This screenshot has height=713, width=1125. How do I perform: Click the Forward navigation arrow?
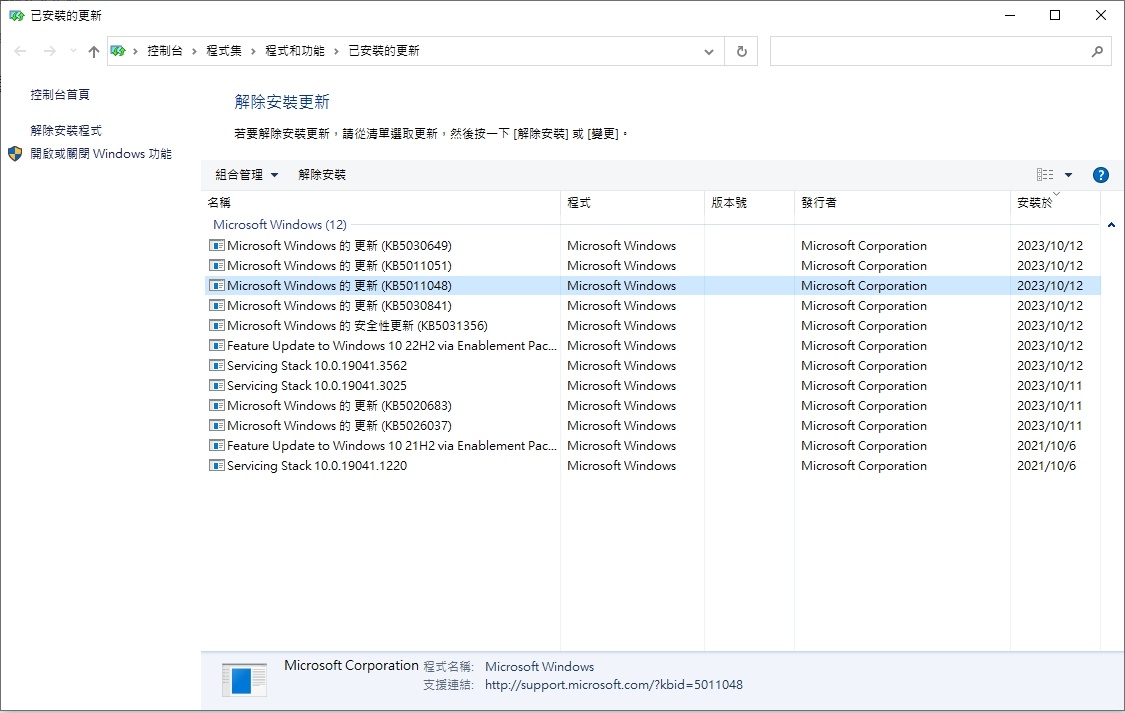pyautogui.click(x=50, y=51)
